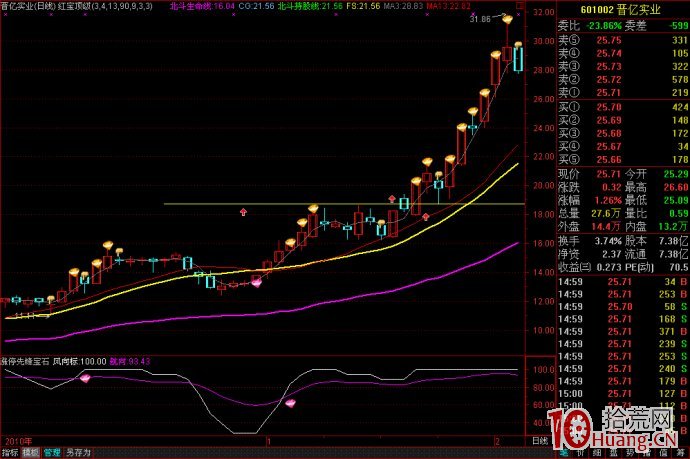This screenshot has width=690, height=459.
Task: Click the 买⑤ bid row at 25.66
Action: coord(623,159)
